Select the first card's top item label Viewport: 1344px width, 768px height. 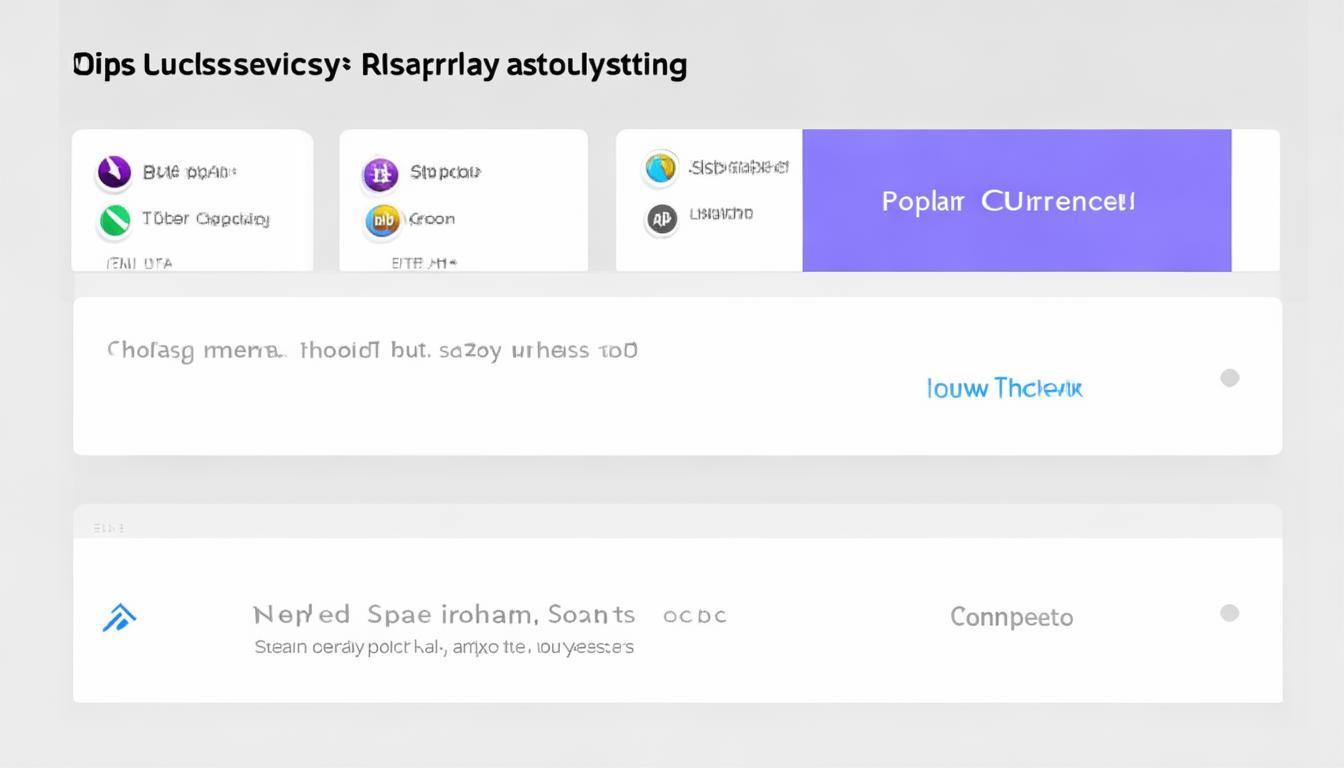[189, 171]
